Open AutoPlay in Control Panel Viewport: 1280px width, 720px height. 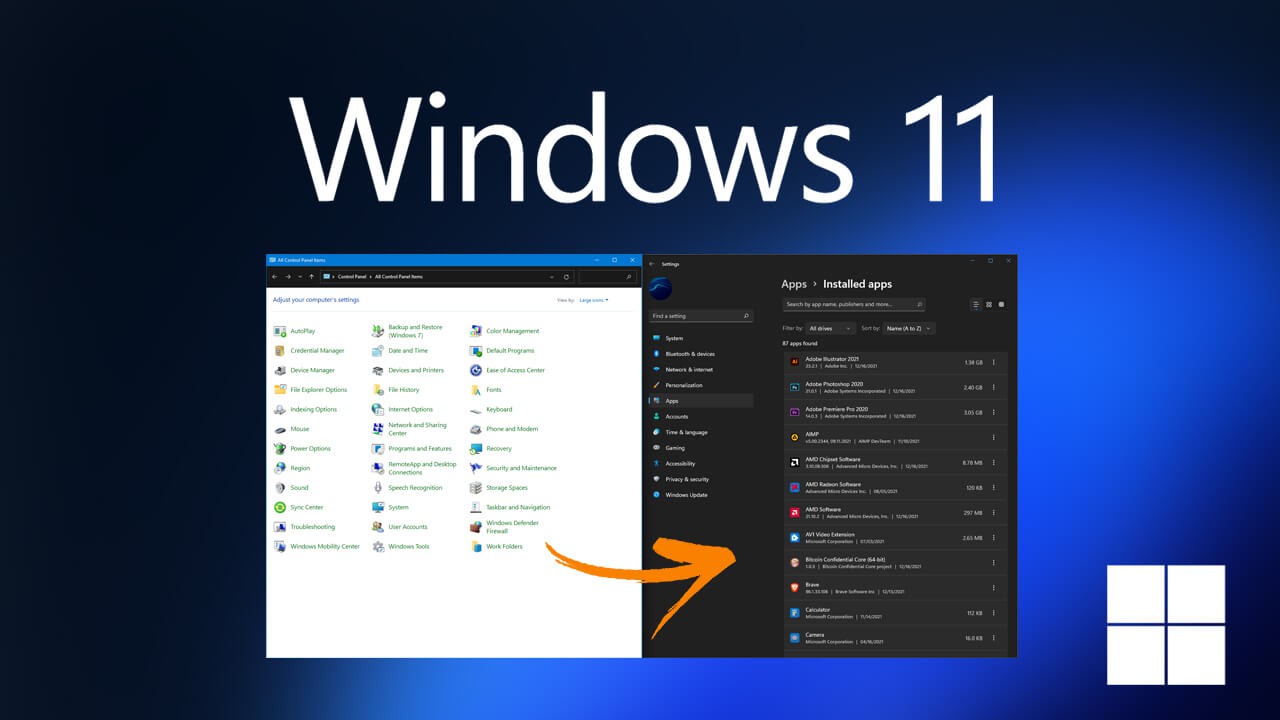coord(295,331)
